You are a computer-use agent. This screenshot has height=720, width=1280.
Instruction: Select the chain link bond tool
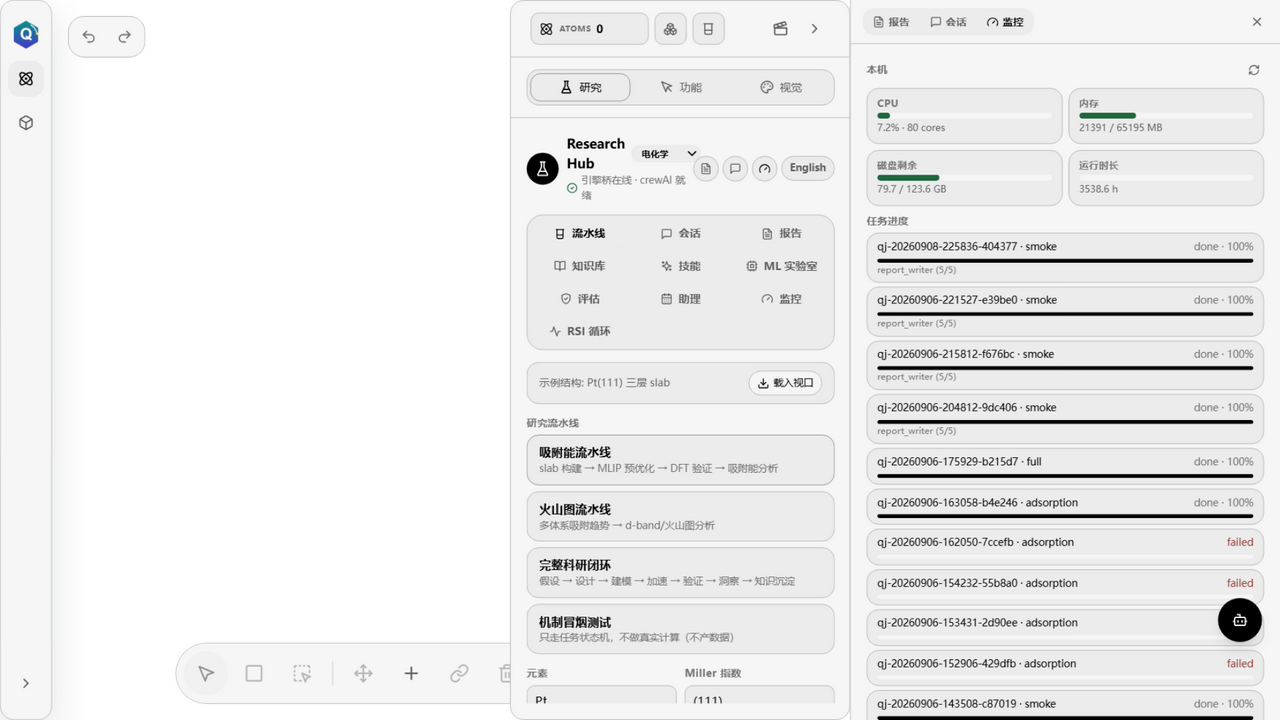pyautogui.click(x=459, y=674)
